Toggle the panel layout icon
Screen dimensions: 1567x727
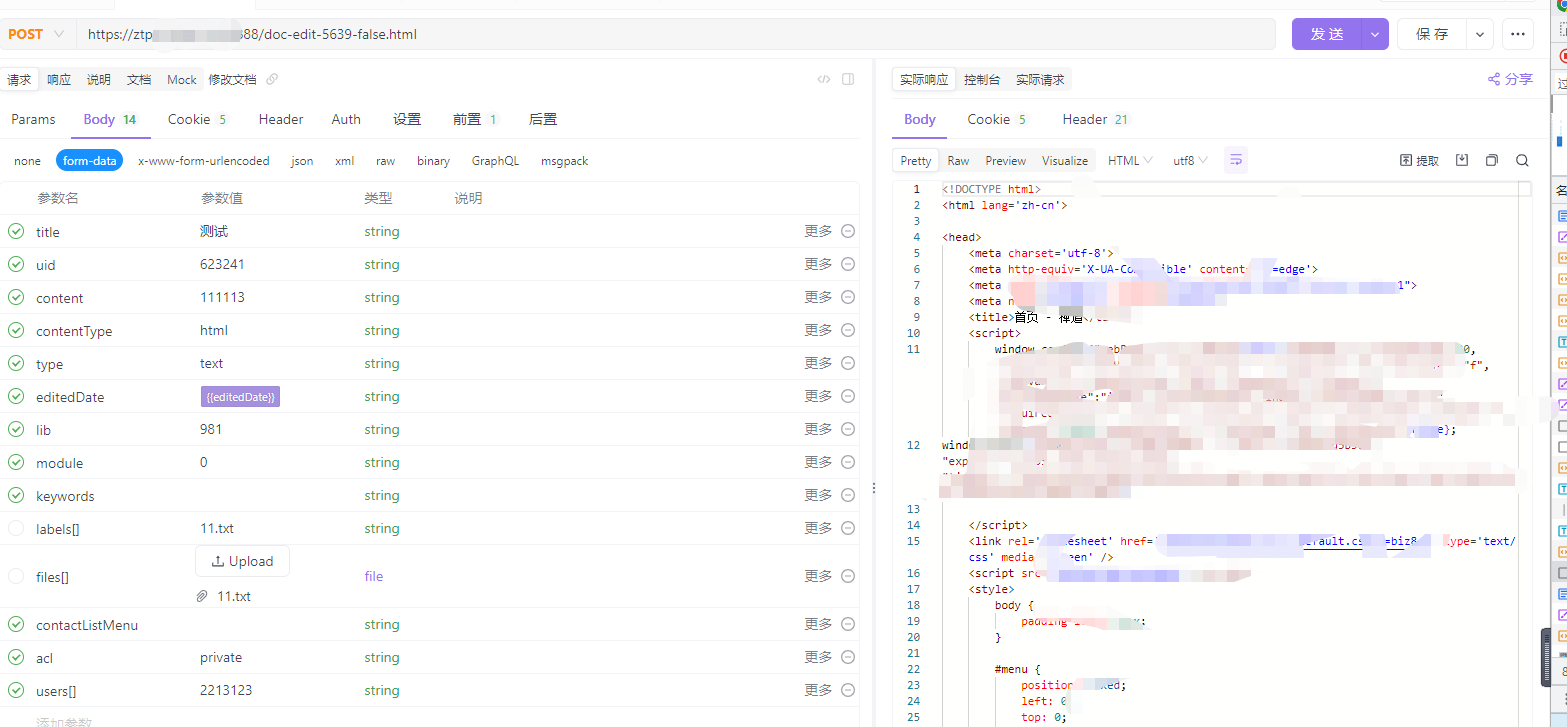(x=847, y=80)
